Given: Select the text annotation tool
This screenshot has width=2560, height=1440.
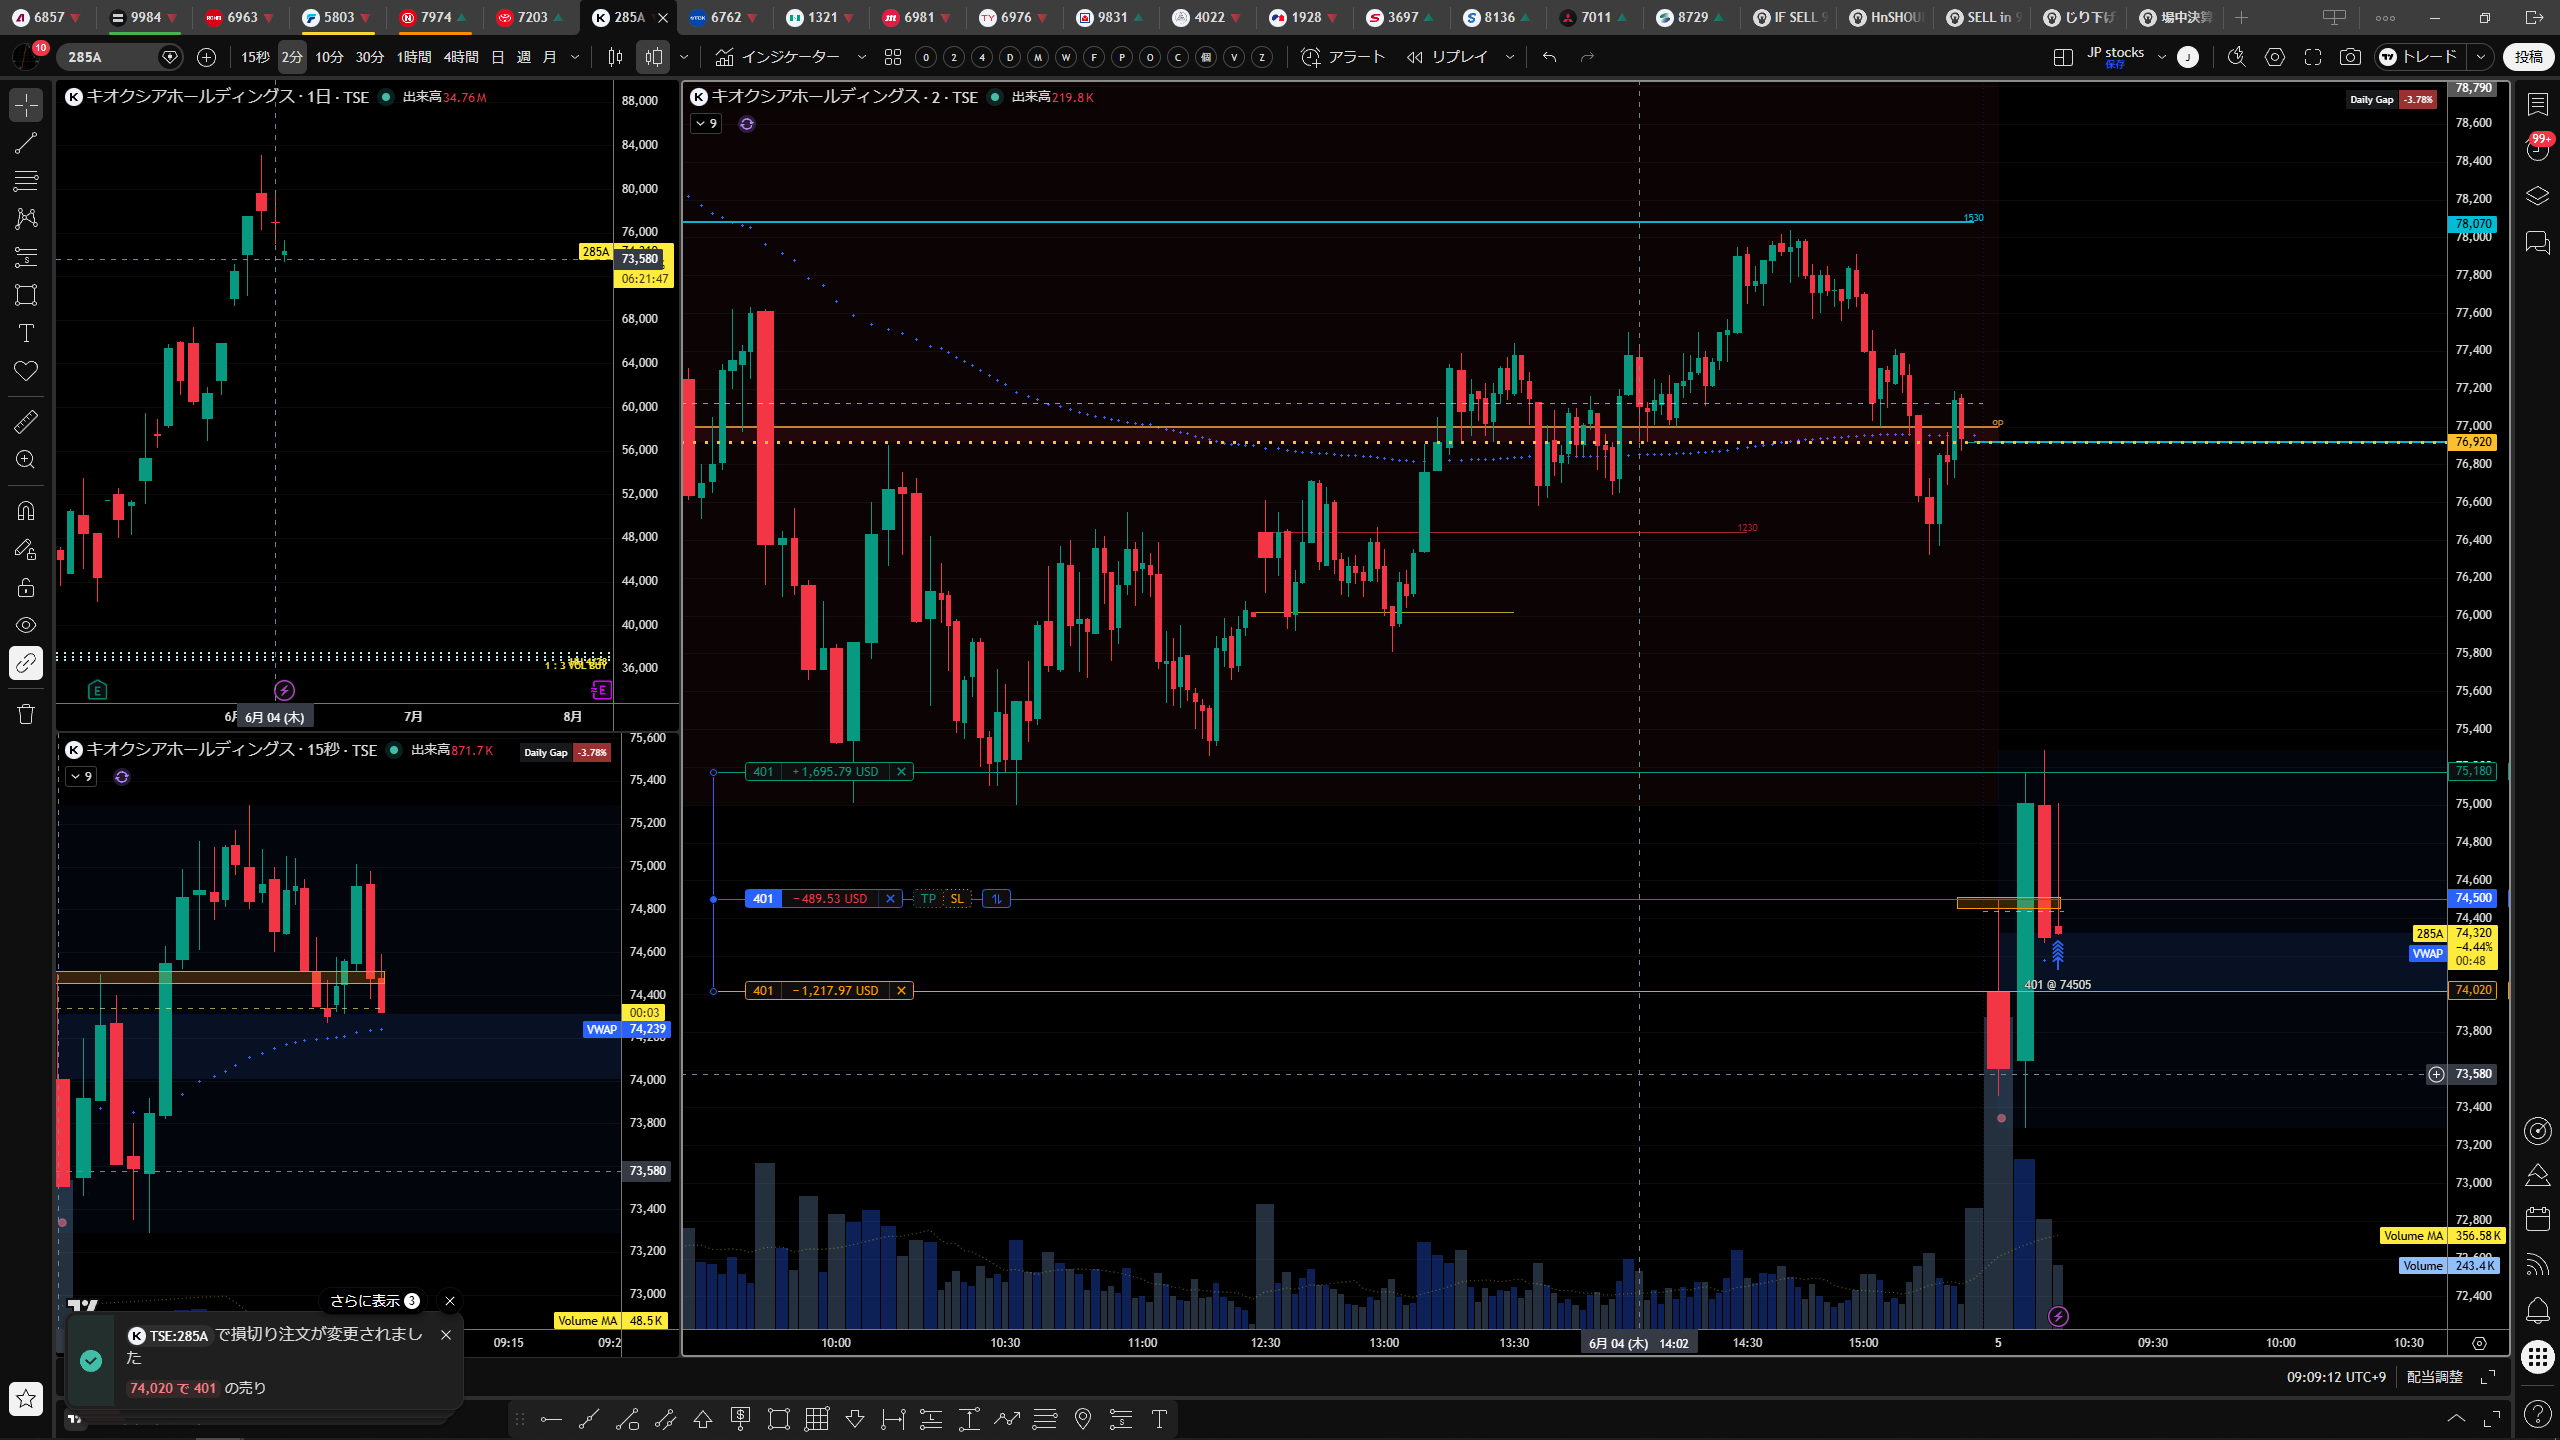Looking at the screenshot, I should click(x=26, y=333).
